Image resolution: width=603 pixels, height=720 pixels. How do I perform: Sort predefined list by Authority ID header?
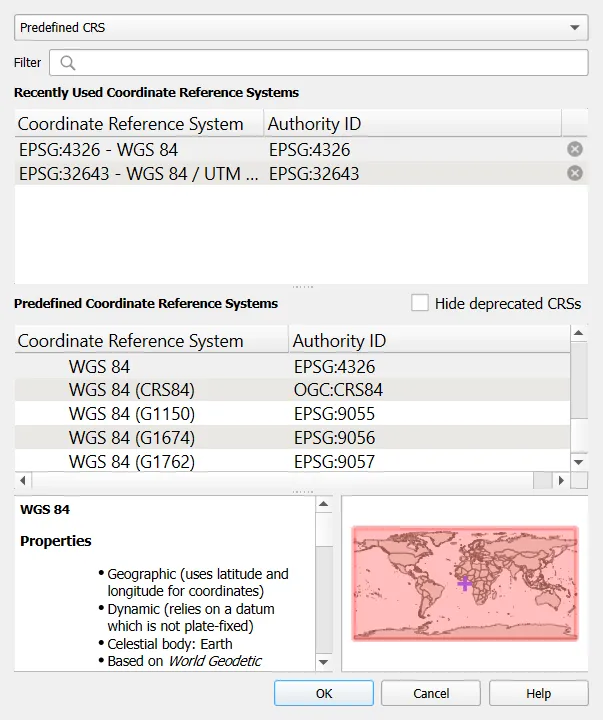click(429, 340)
